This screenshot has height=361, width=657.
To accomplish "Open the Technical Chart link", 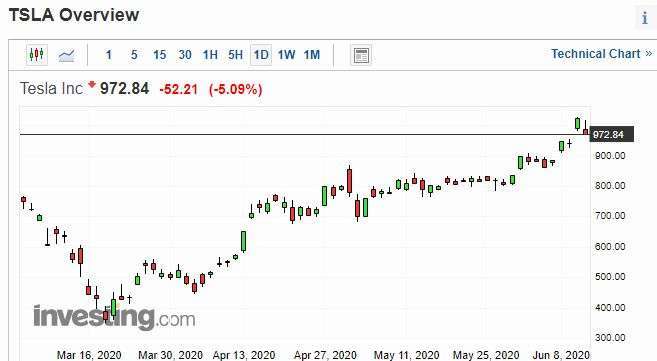I will (x=602, y=54).
